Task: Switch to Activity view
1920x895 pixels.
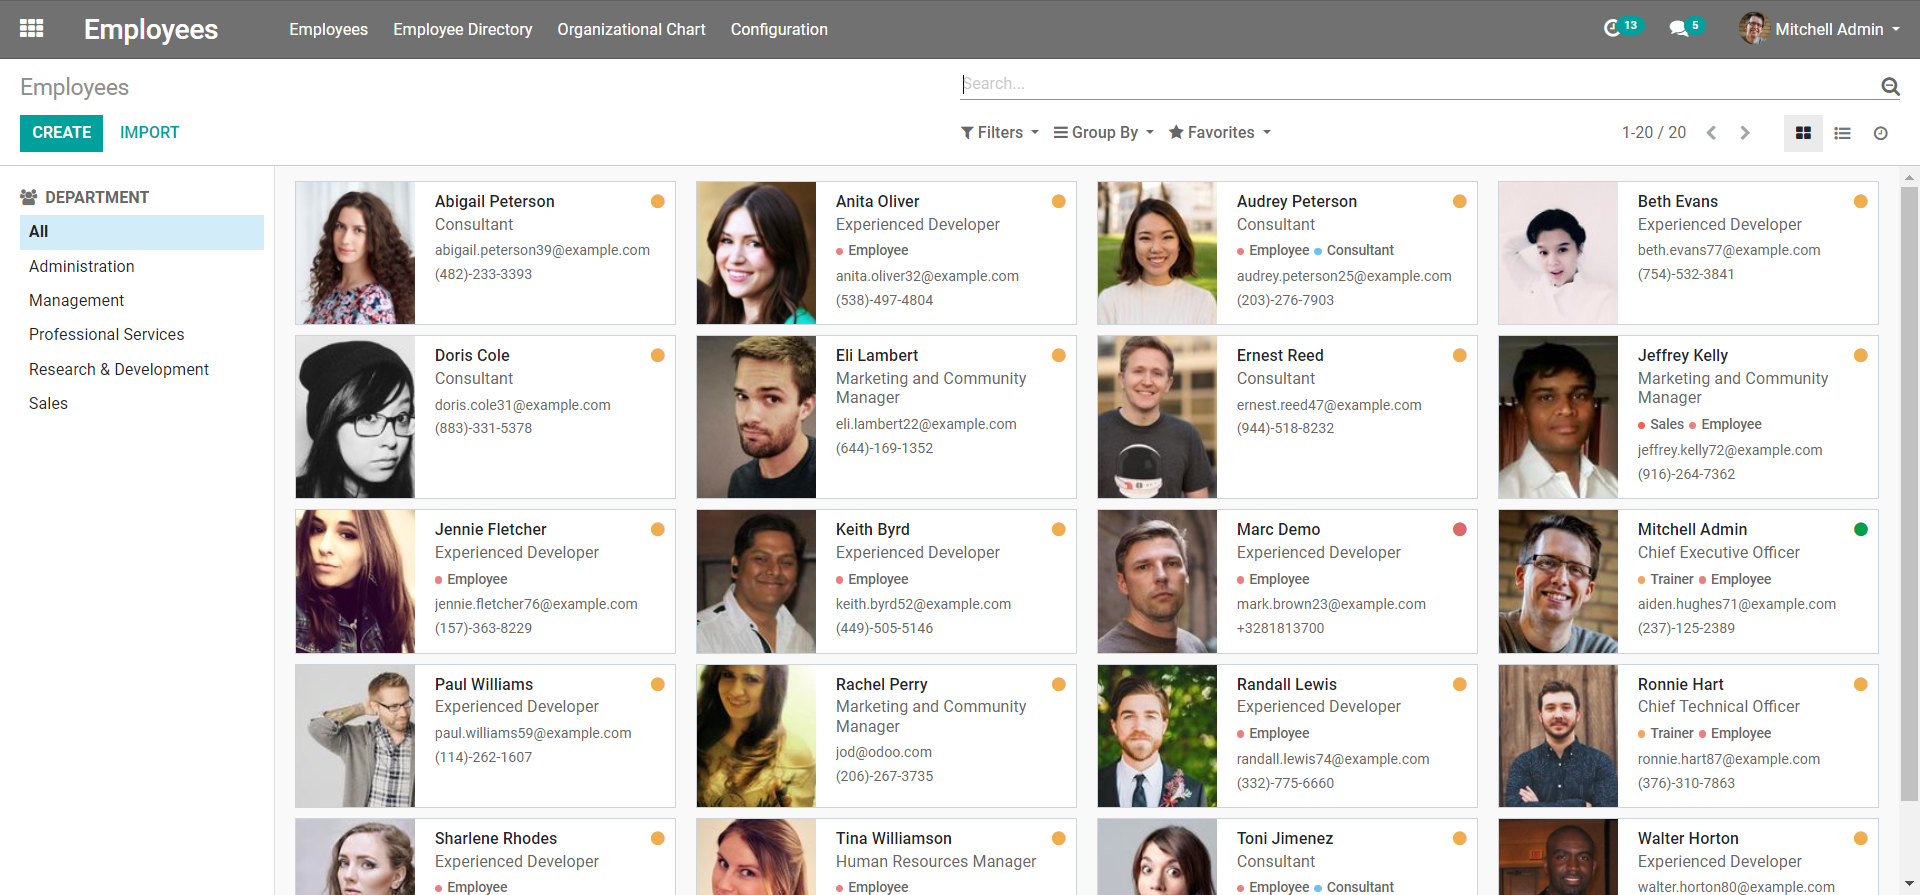Action: 1880,133
